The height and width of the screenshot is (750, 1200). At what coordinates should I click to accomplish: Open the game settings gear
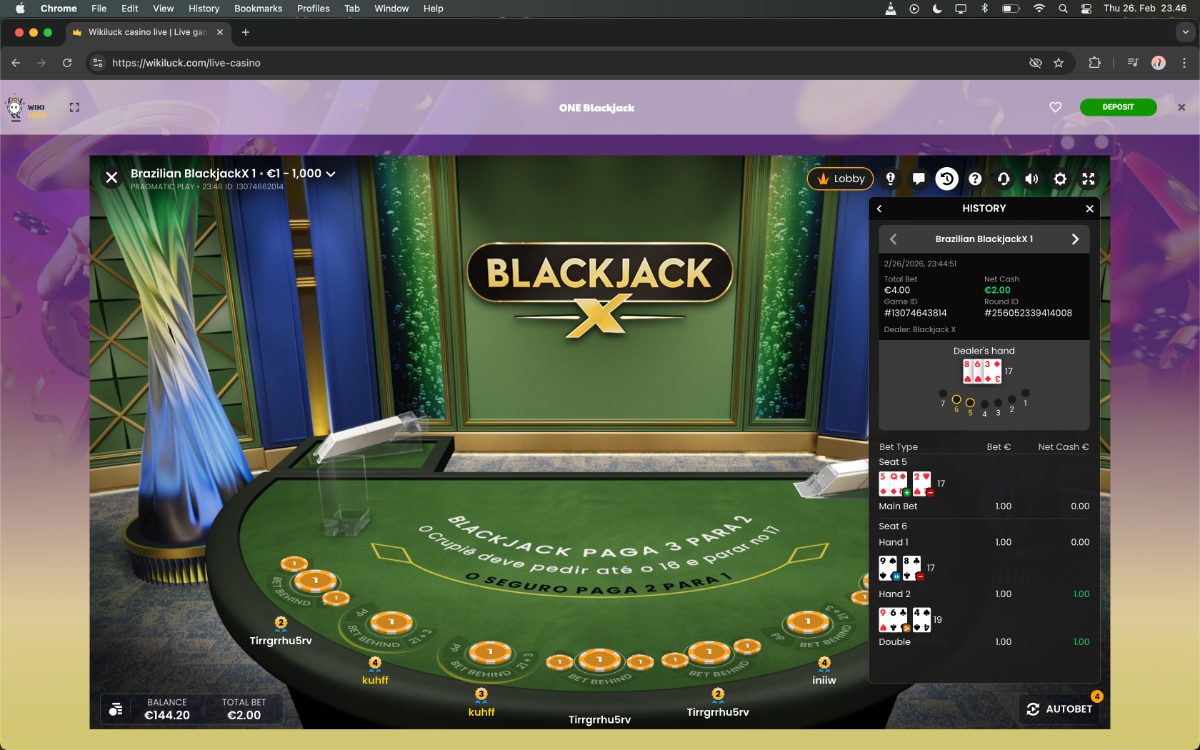(1060, 179)
